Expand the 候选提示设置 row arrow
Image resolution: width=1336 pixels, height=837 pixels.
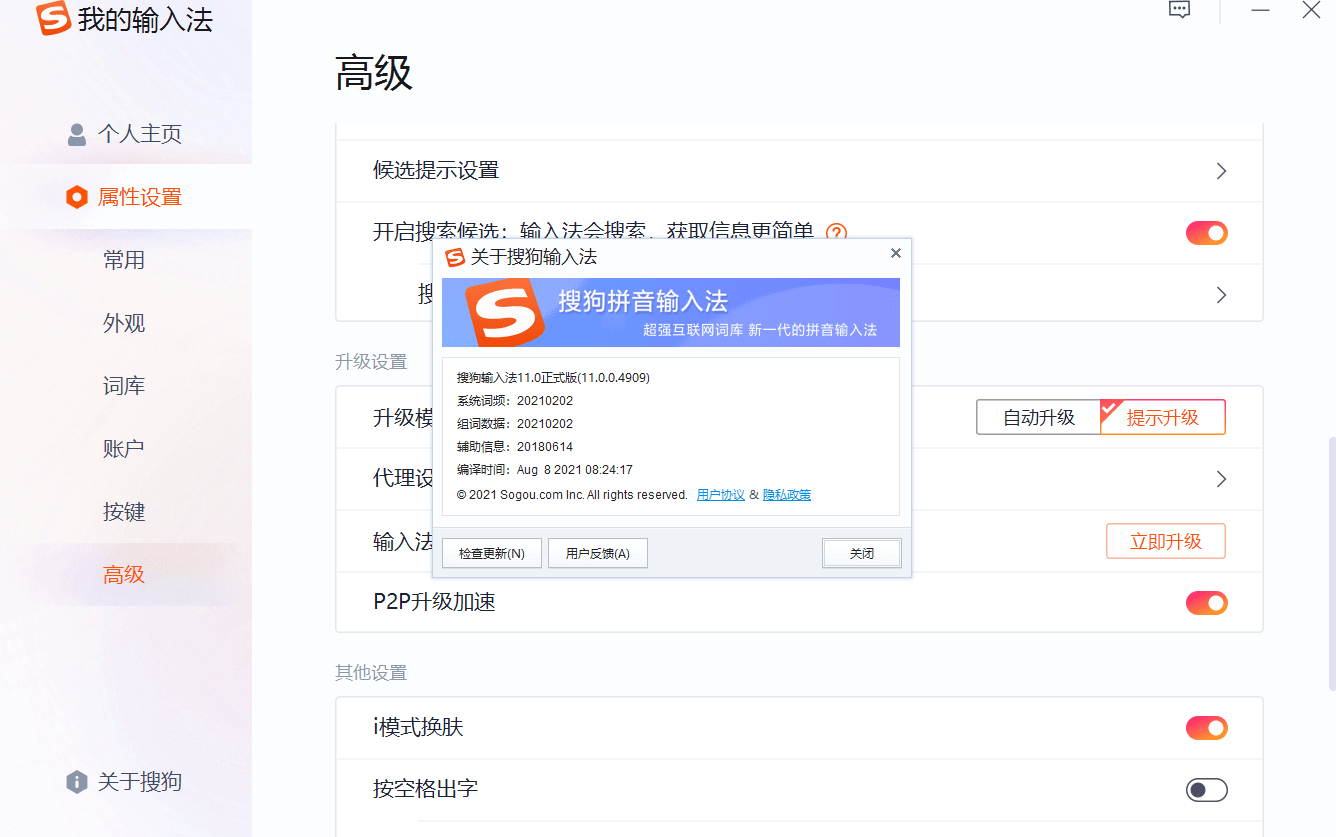(1221, 171)
